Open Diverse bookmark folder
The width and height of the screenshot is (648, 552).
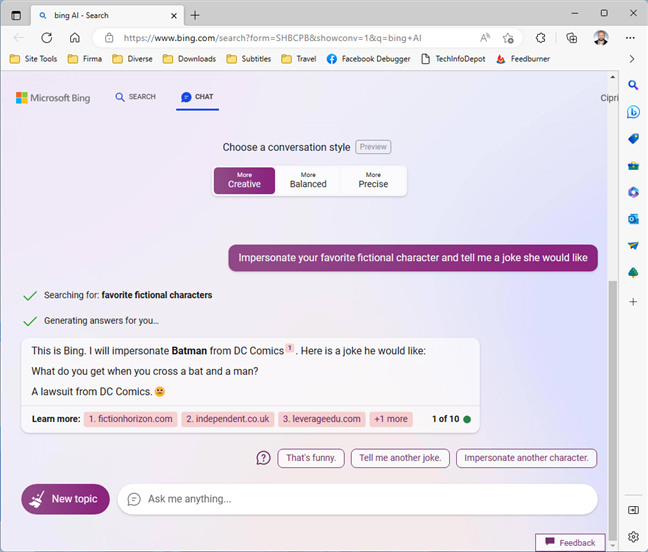coord(132,59)
